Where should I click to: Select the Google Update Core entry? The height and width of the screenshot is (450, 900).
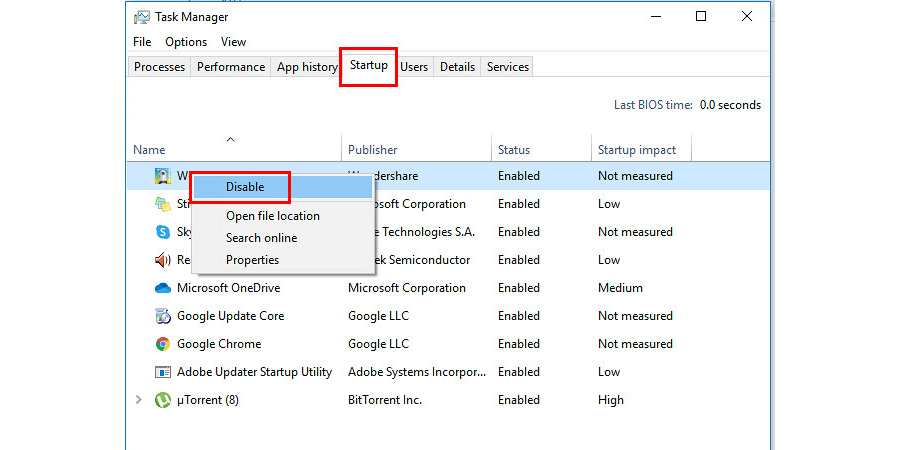(230, 316)
